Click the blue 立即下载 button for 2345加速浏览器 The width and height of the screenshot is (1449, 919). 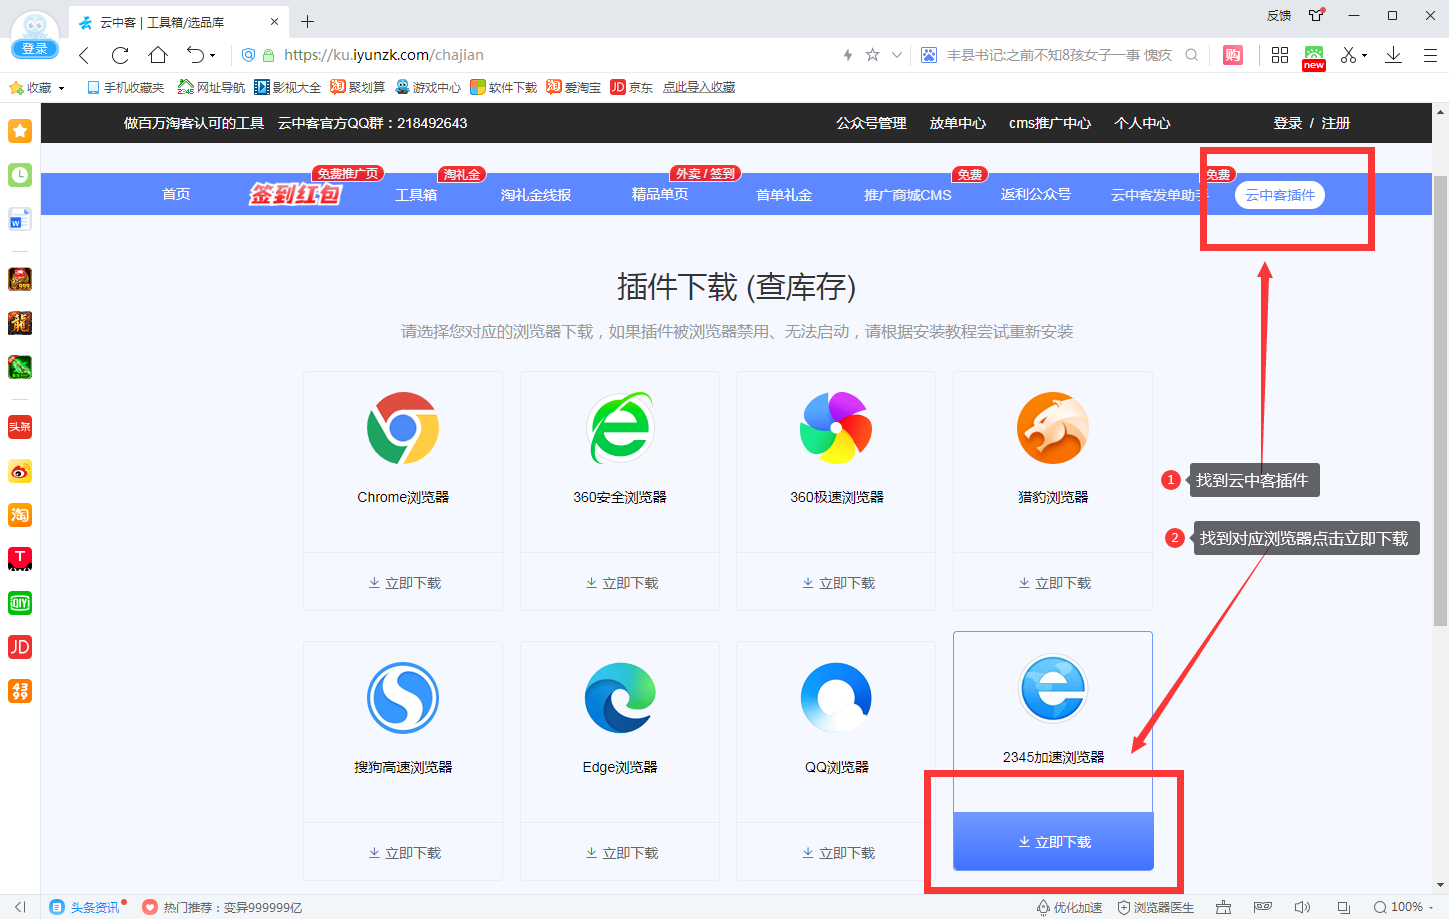pyautogui.click(x=1054, y=841)
